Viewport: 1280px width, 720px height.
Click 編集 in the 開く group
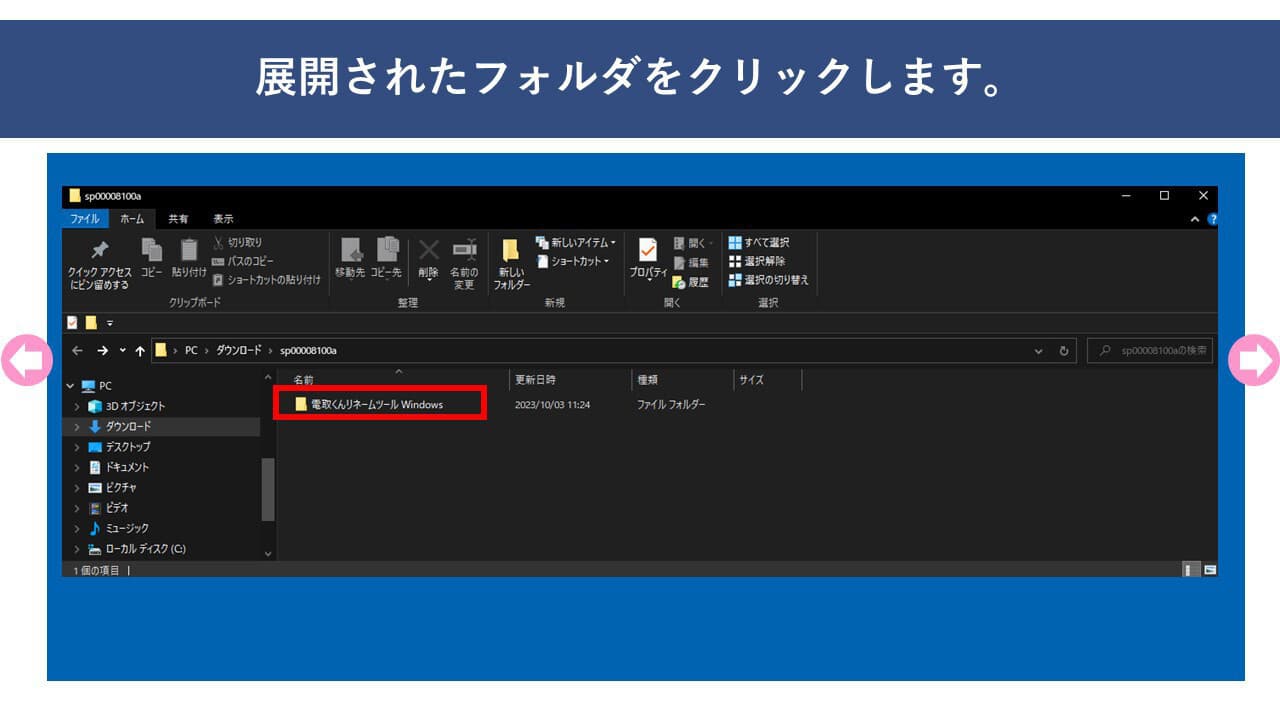tap(690, 262)
